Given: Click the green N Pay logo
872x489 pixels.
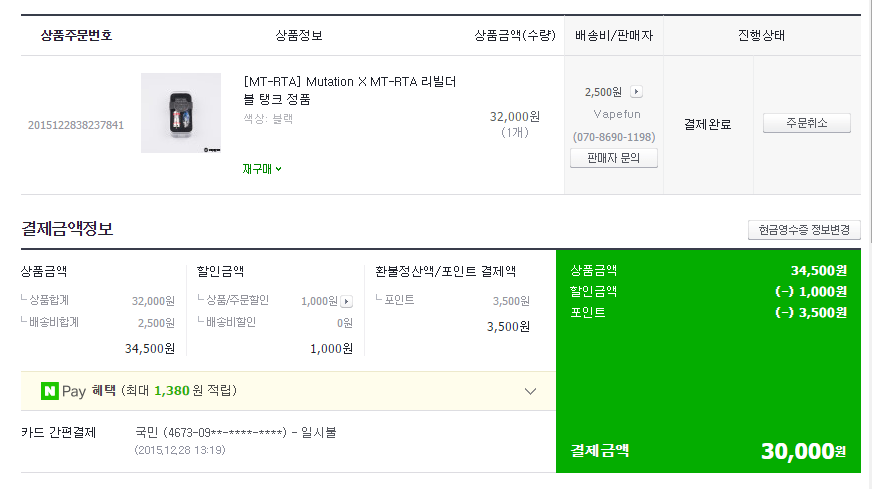Looking at the screenshot, I should 49,391.
